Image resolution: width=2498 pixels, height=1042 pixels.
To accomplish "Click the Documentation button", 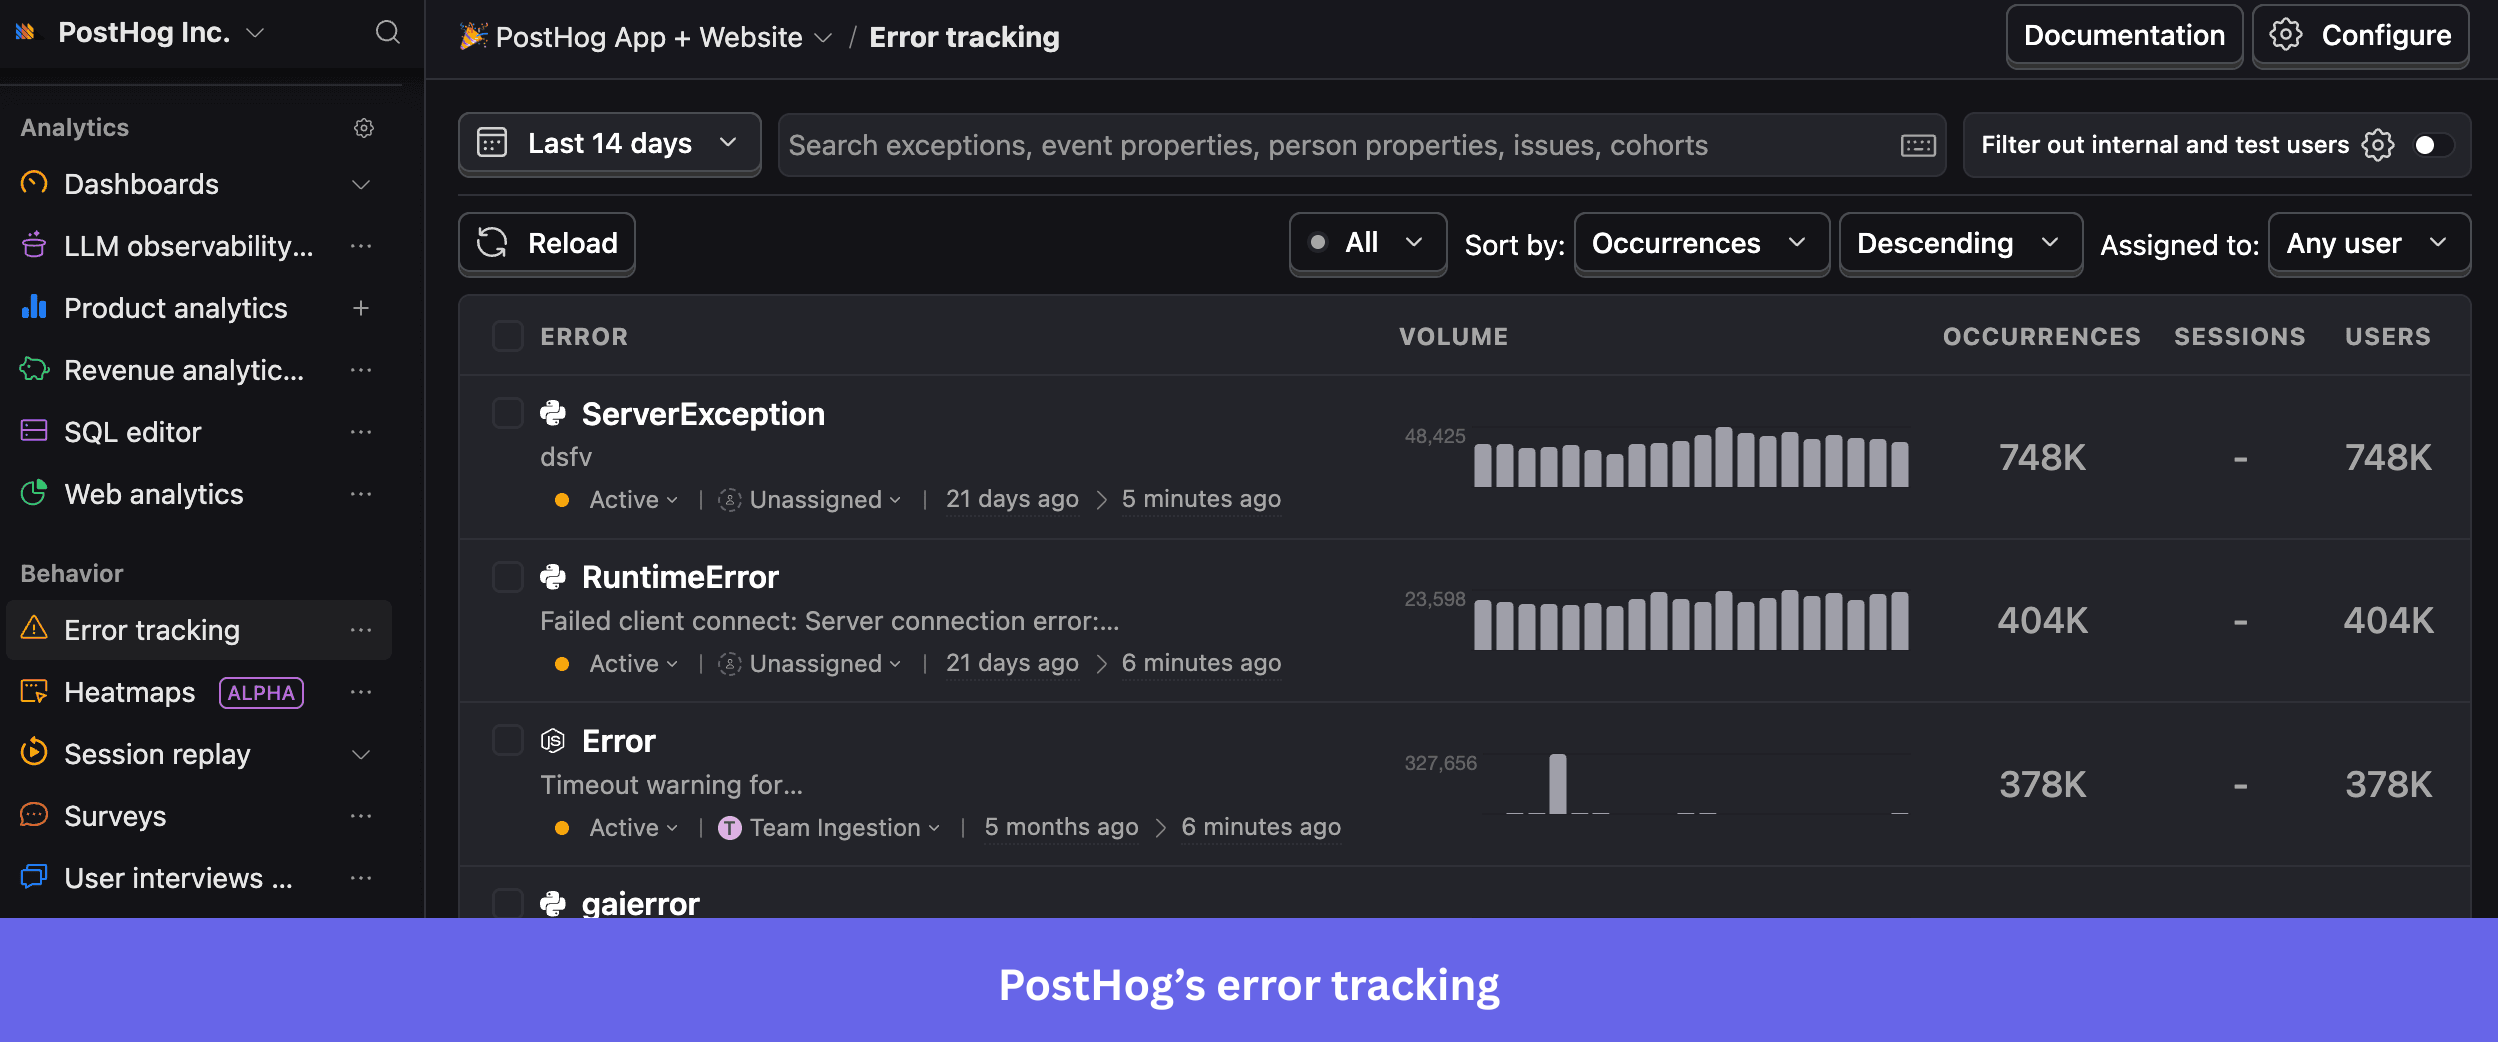I will click(2122, 35).
